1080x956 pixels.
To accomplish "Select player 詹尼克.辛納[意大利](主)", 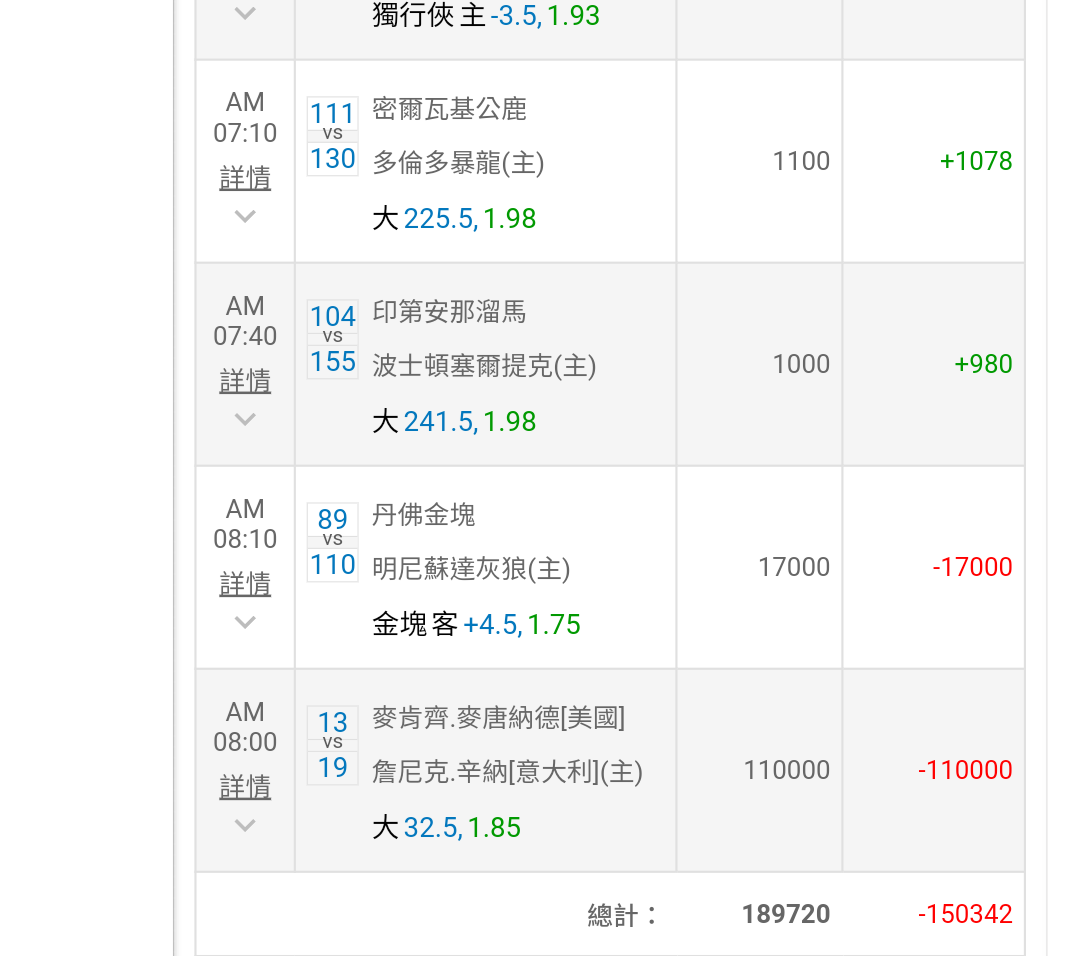I will pyautogui.click(x=508, y=771).
